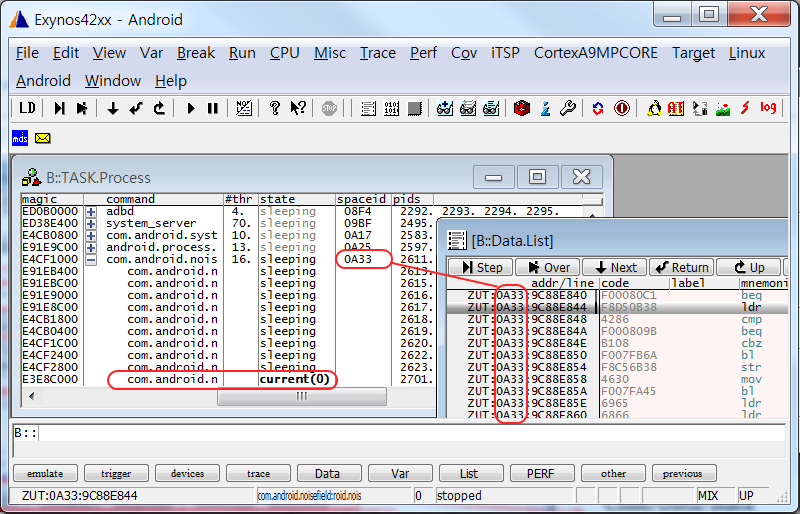This screenshot has width=800, height=514.
Task: Open the log icon in toolbar
Action: [x=768, y=108]
